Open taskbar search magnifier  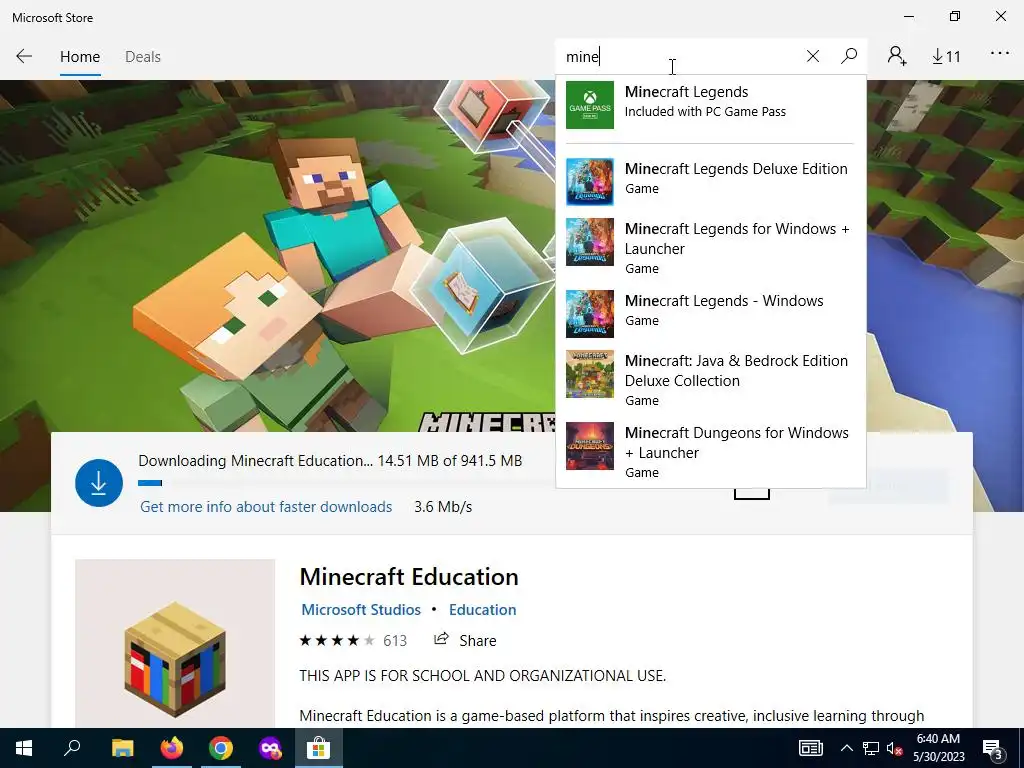point(72,747)
